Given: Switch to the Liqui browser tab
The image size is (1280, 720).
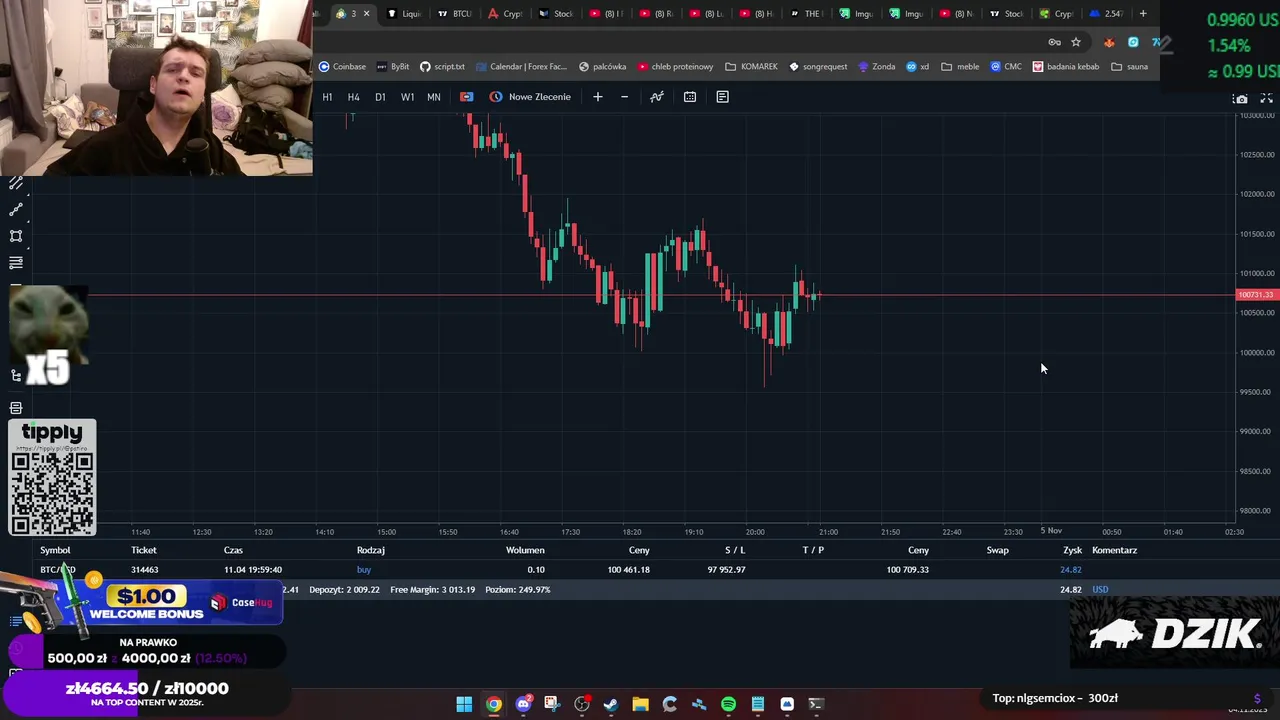Looking at the screenshot, I should (405, 14).
